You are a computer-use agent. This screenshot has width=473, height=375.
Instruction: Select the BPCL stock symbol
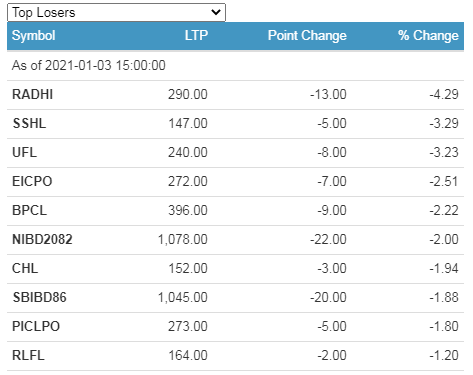[x=29, y=210]
